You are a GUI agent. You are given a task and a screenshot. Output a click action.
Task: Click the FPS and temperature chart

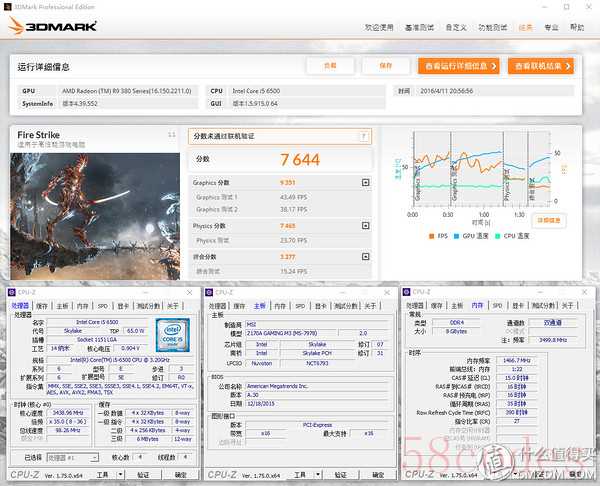pos(481,168)
